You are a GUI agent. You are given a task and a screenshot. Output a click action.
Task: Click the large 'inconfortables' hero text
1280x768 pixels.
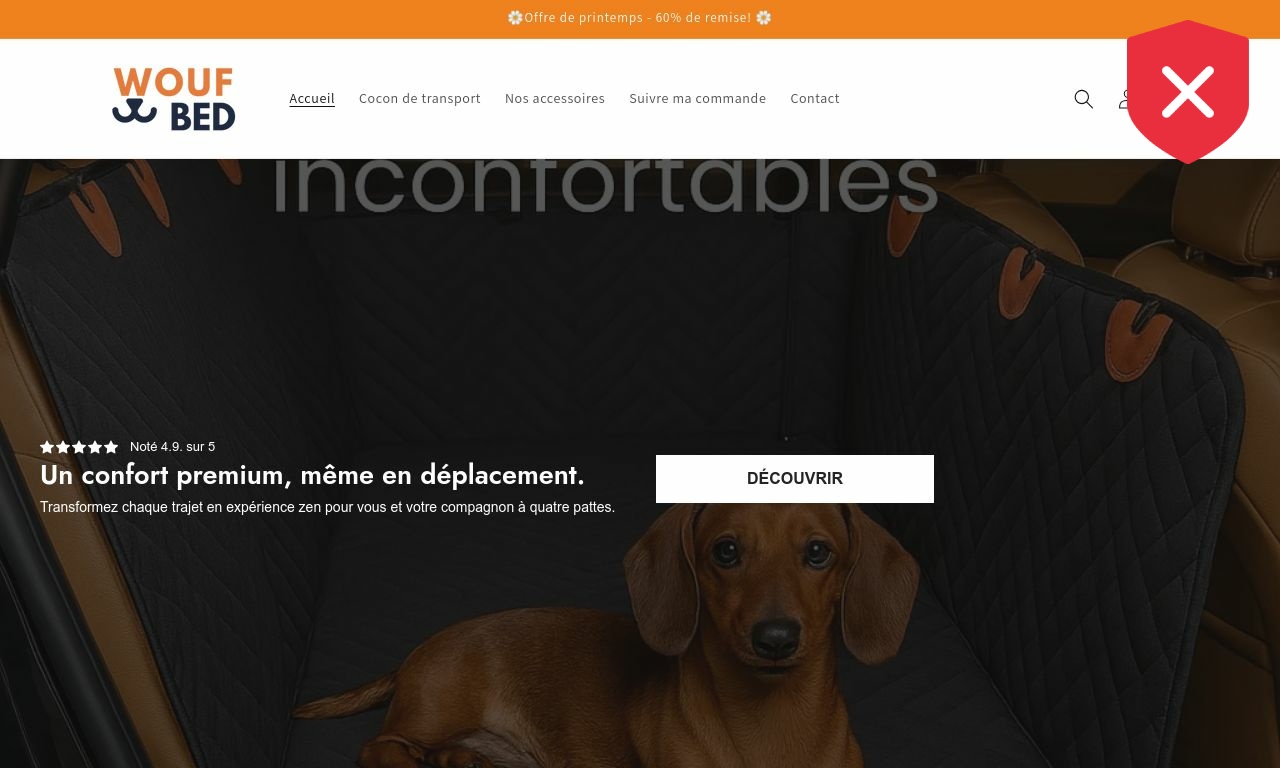tap(606, 184)
